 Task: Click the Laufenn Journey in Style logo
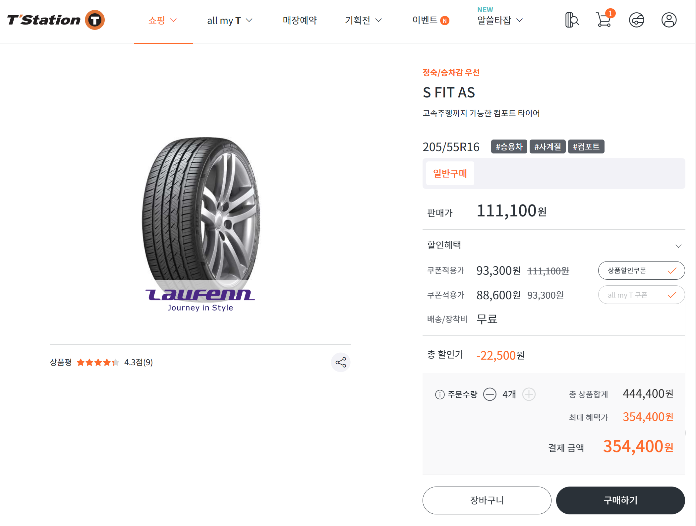tap(200, 301)
